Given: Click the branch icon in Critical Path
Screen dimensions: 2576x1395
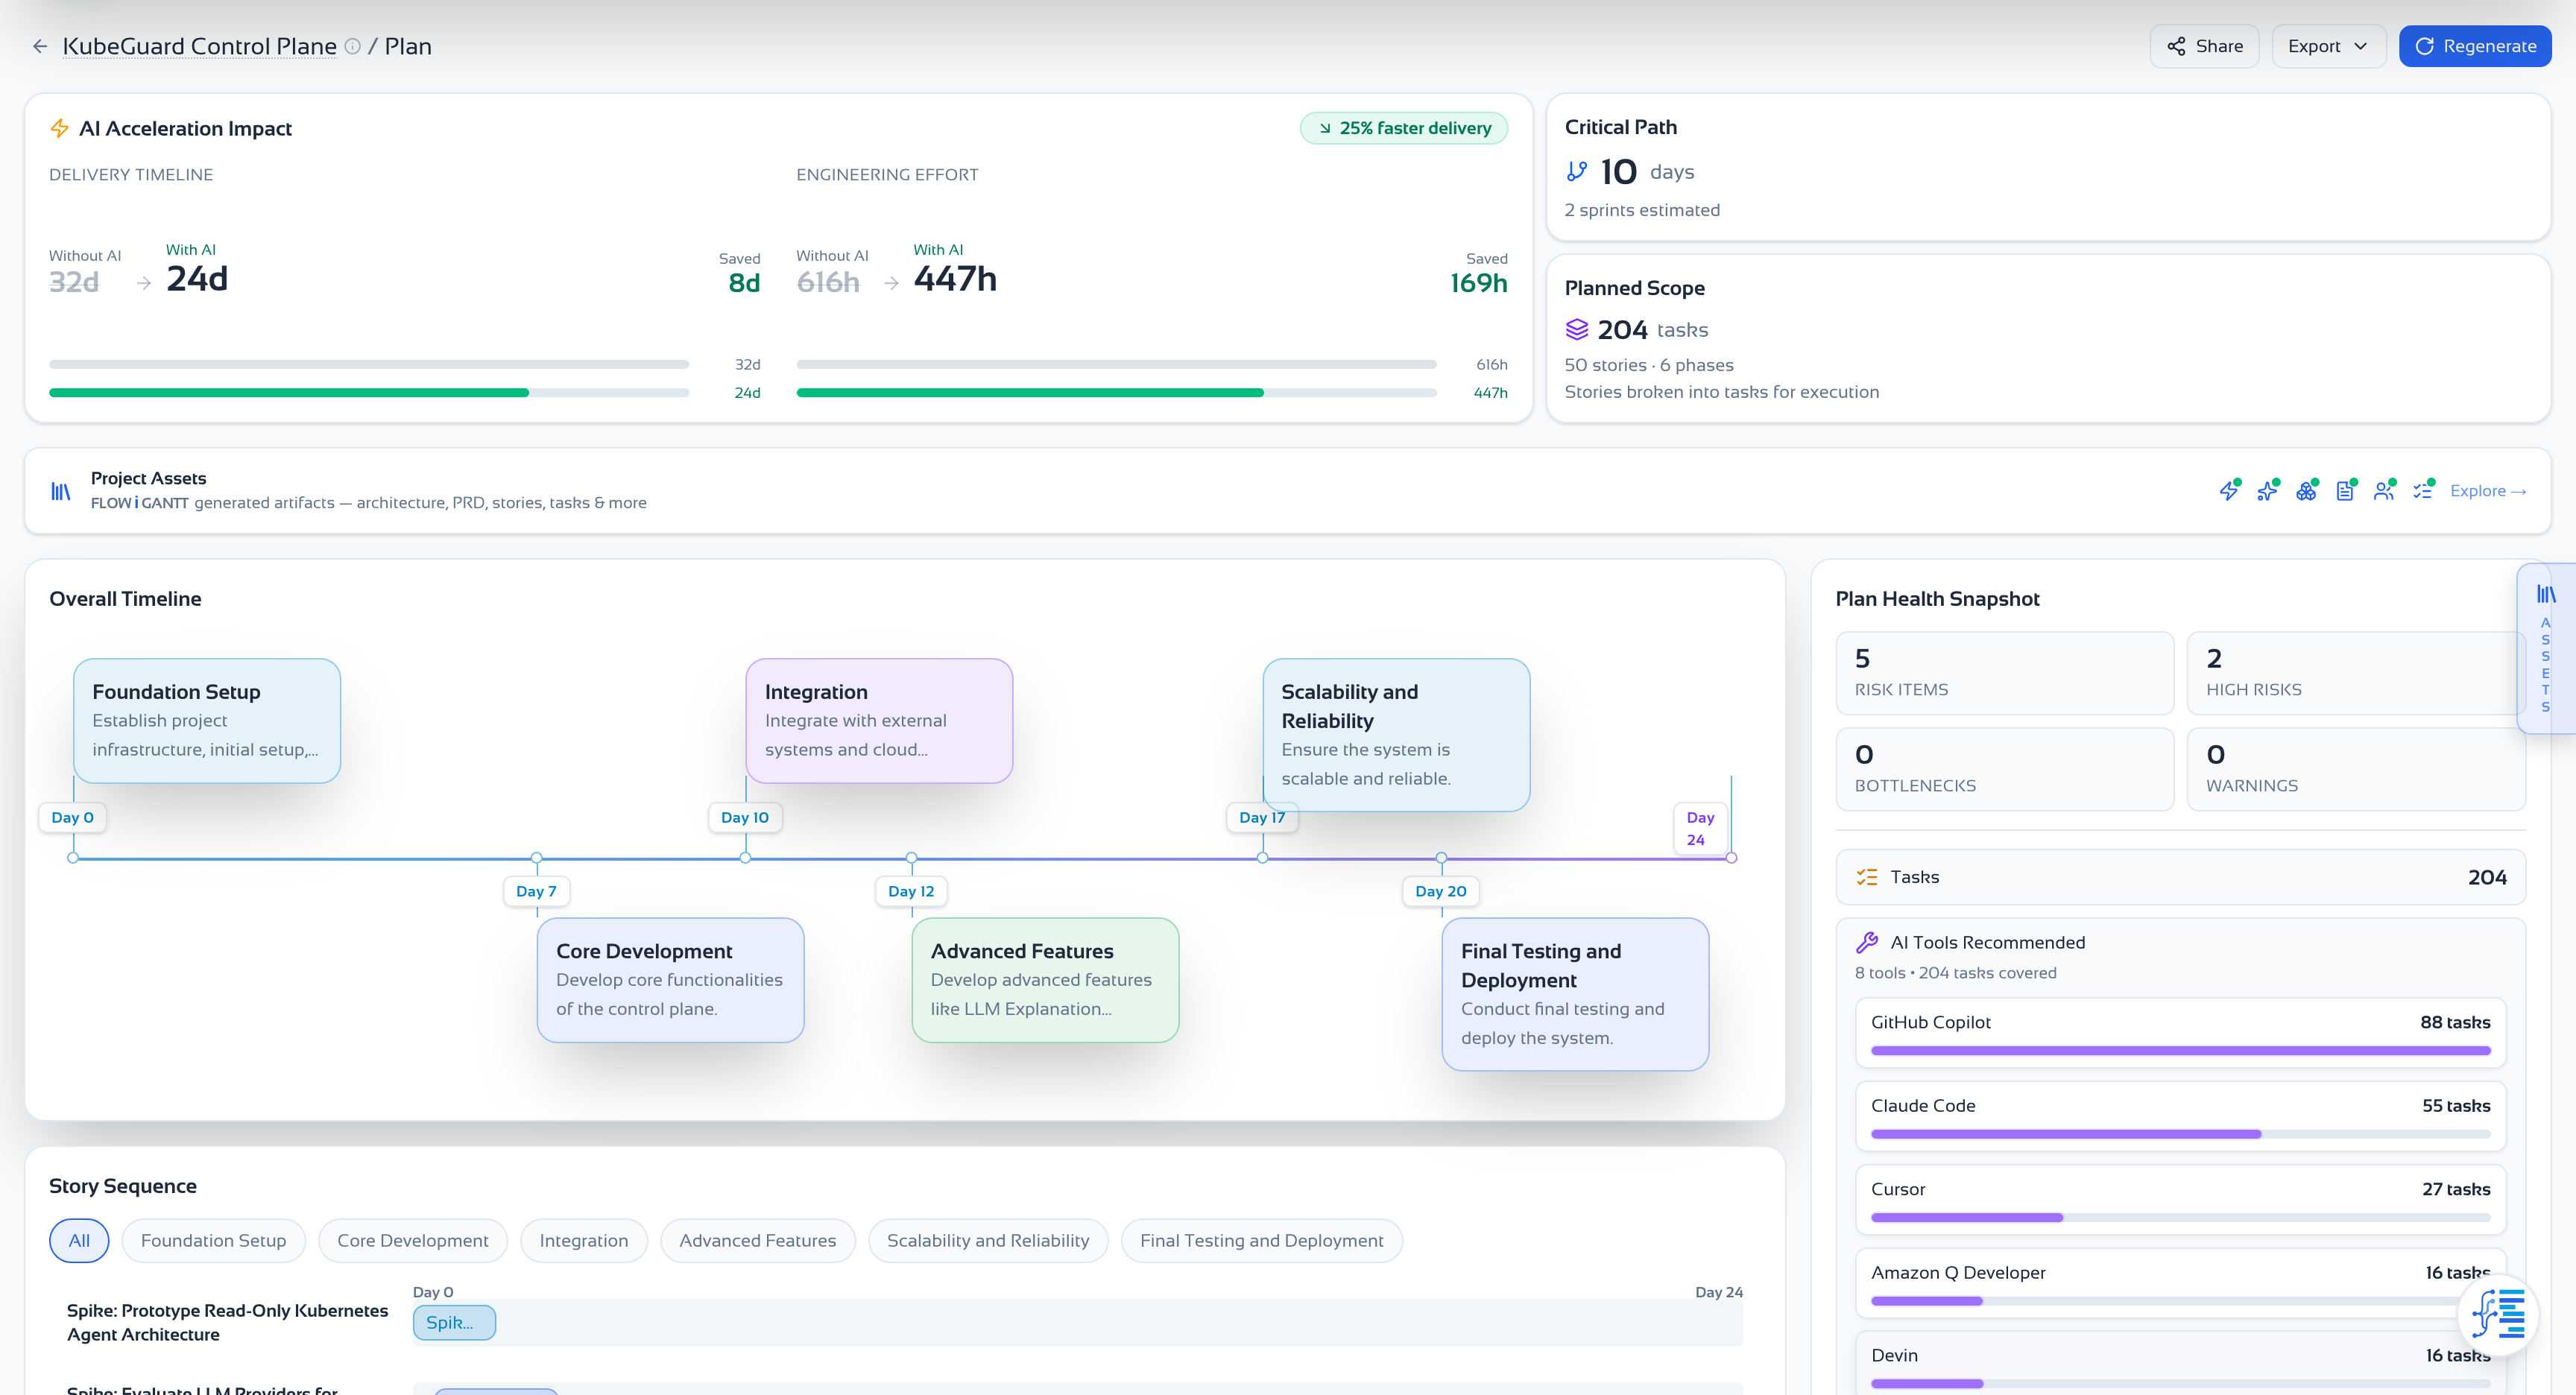Looking at the screenshot, I should [x=1577, y=172].
